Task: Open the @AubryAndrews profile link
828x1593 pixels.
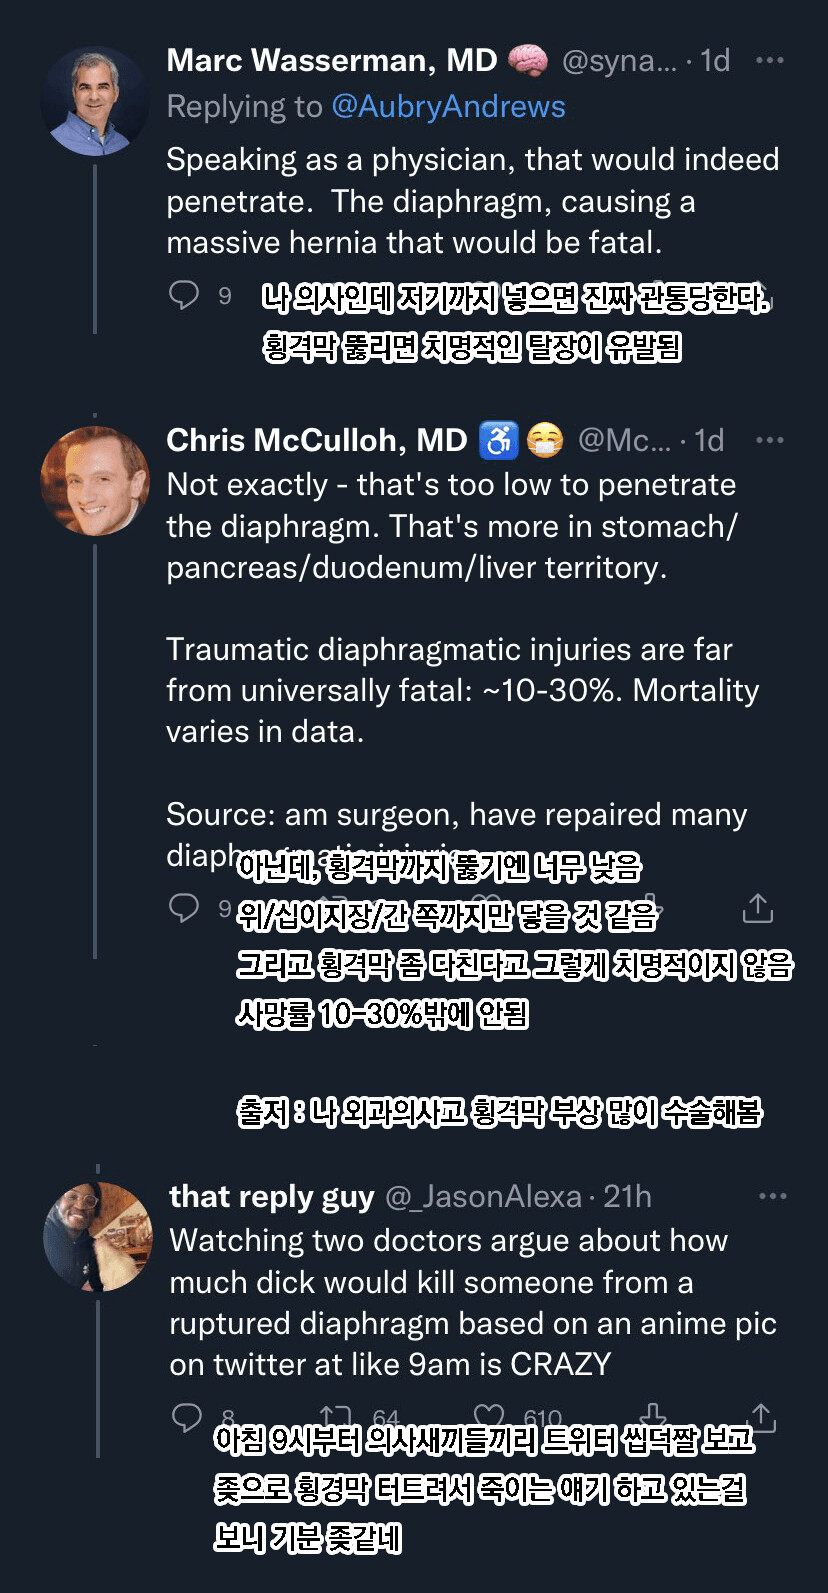Action: coord(448,107)
